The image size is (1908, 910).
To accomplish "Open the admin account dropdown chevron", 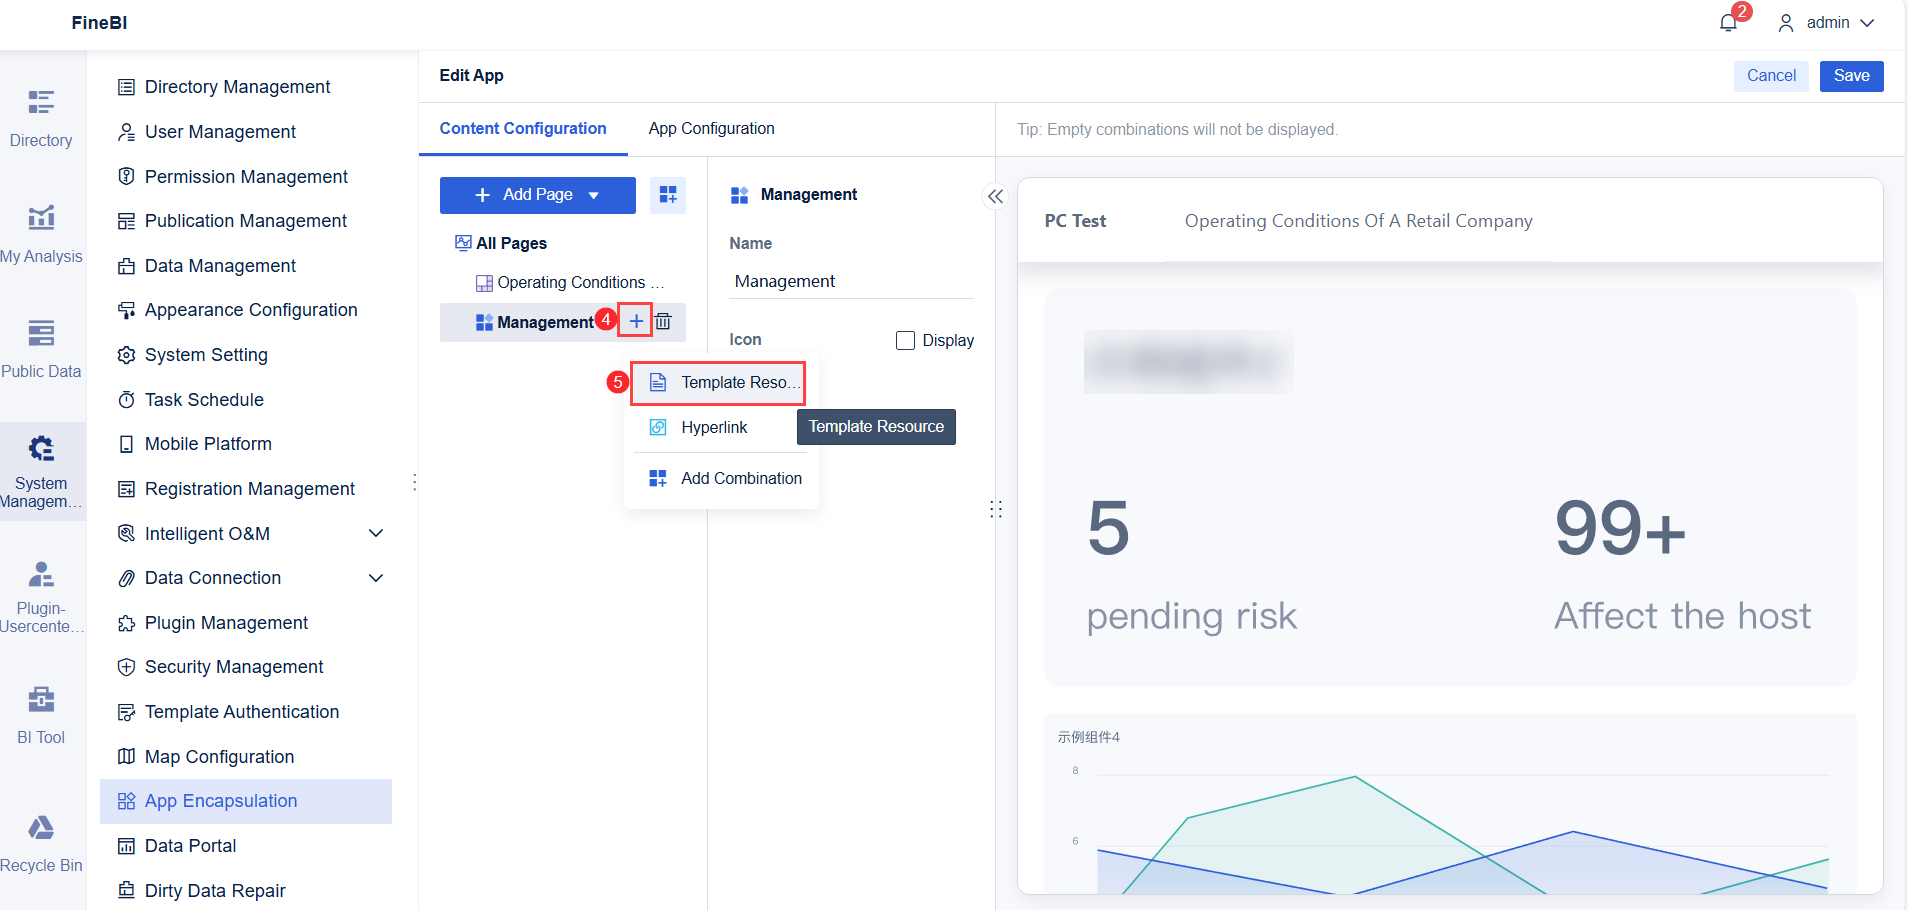I will coord(1867,23).
